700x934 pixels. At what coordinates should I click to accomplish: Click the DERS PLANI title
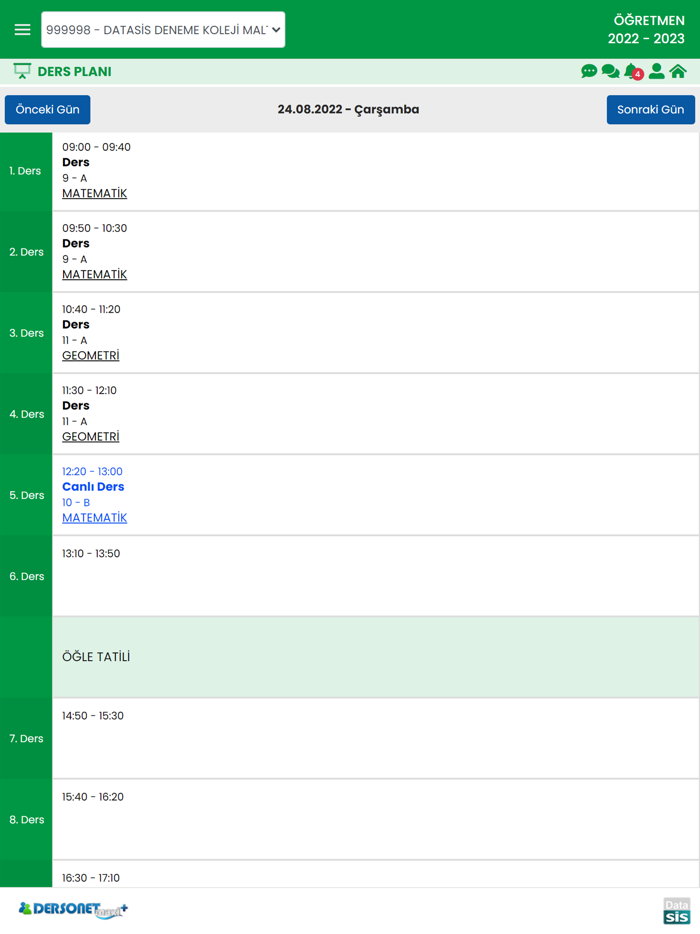[74, 71]
